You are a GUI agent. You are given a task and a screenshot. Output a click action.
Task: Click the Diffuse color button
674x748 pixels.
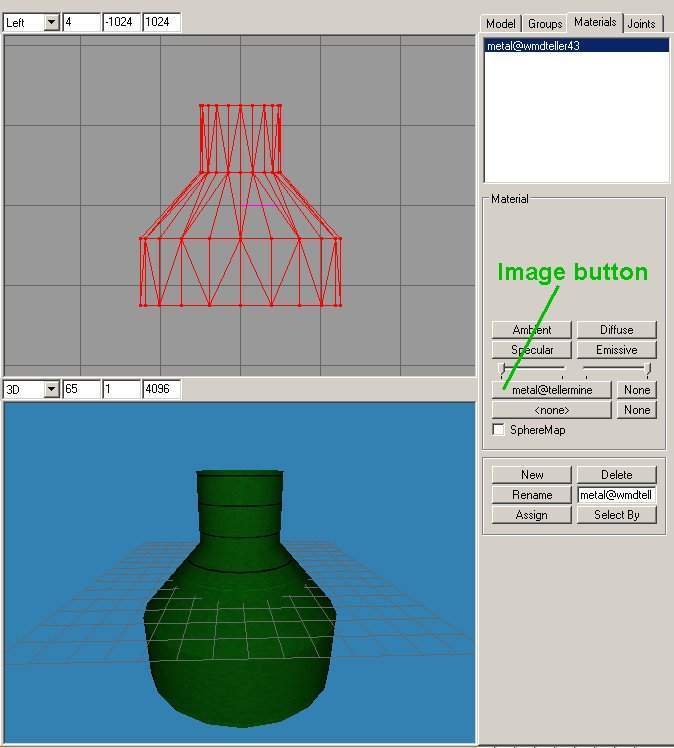616,330
